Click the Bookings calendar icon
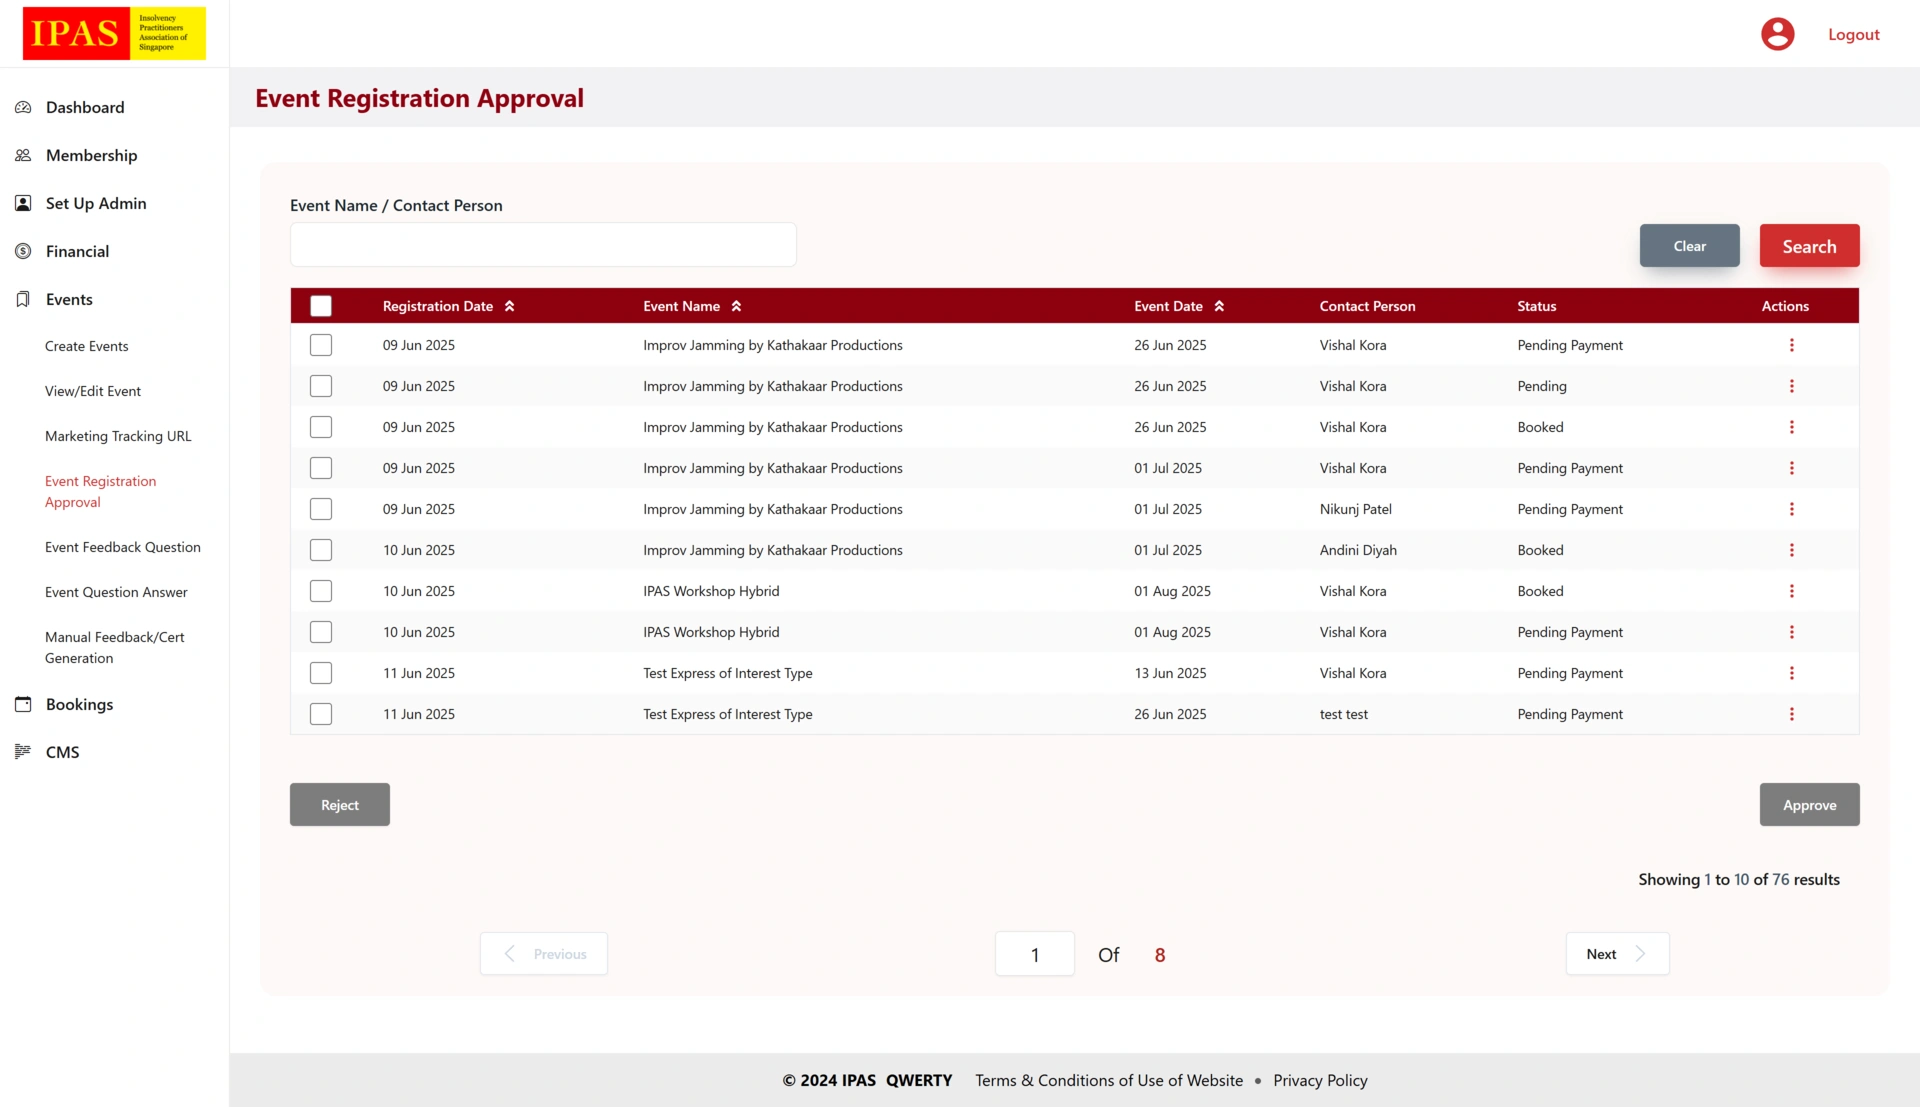The image size is (1920, 1107). tap(23, 704)
